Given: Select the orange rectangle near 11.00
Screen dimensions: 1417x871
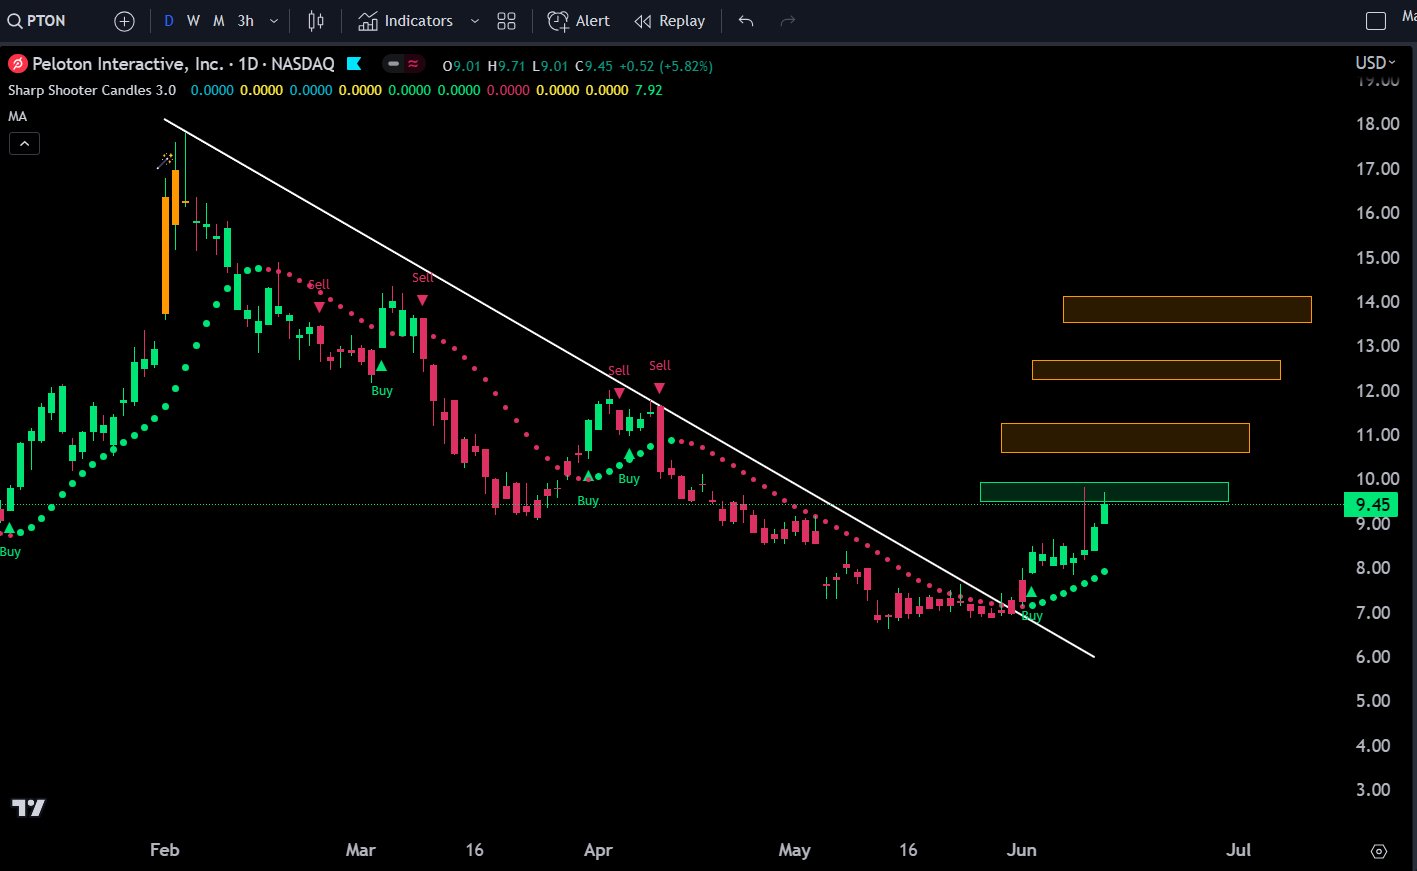Looking at the screenshot, I should point(1125,438).
